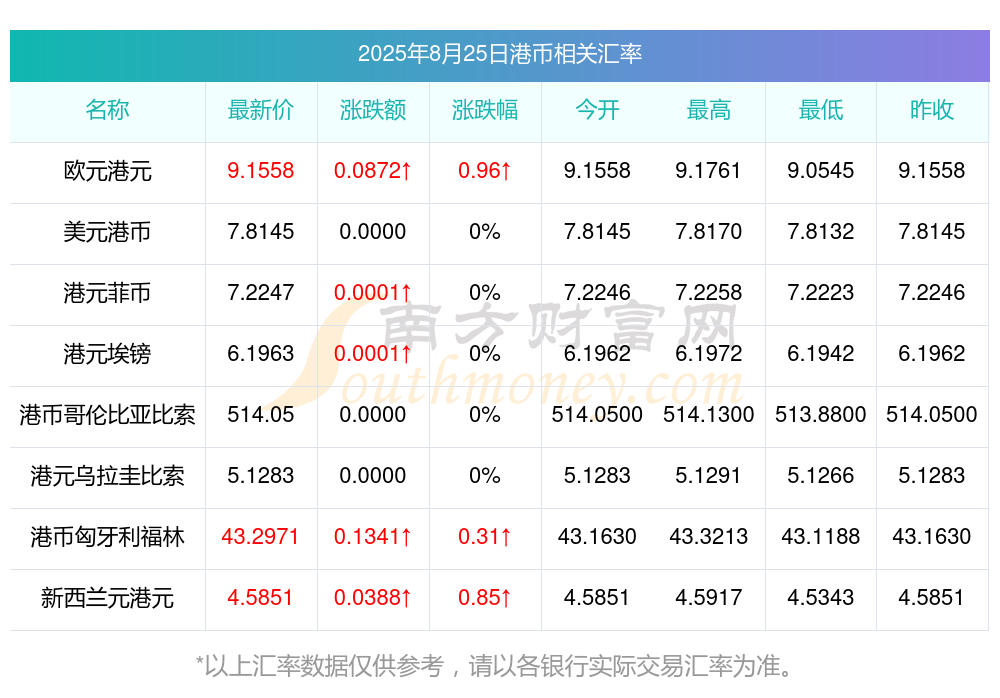Screen dimensions: 1000x698
Task: Click 乌拉圭比索 low value 5.1266
Action: [x=821, y=475]
